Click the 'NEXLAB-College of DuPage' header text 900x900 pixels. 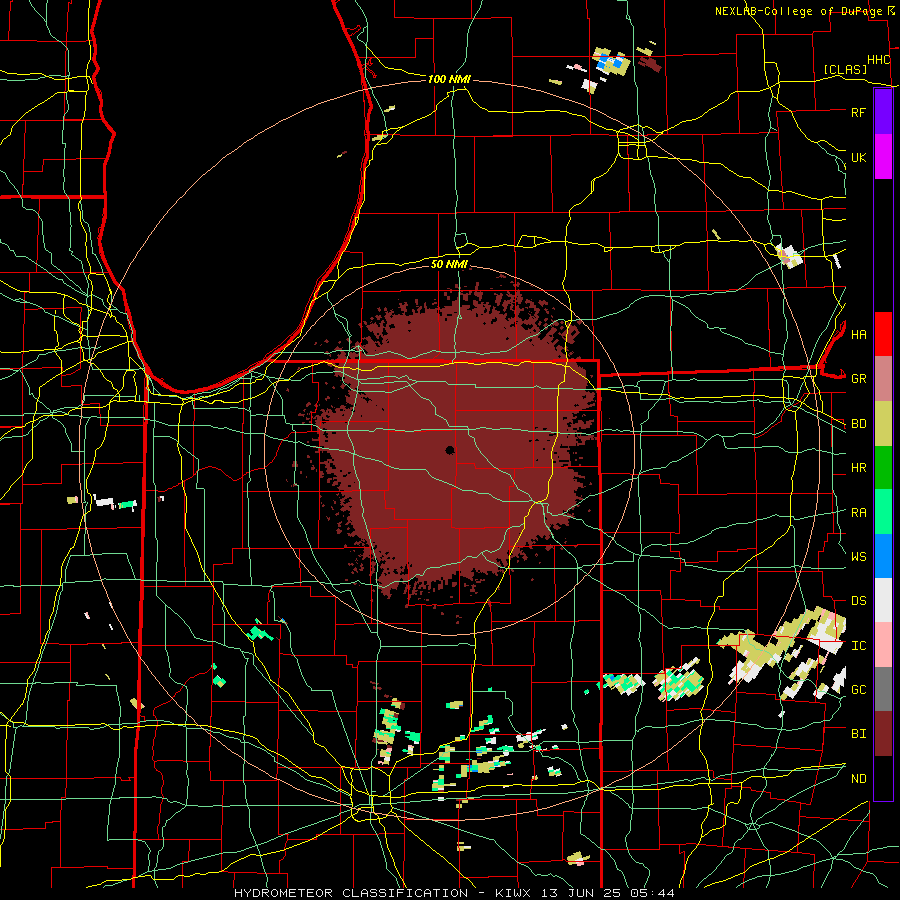(798, 11)
